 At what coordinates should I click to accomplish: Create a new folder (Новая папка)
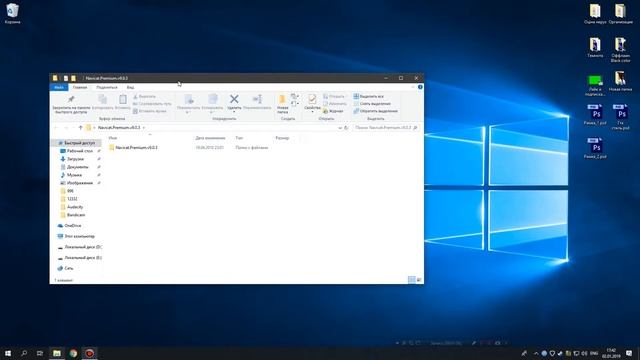coord(282,104)
